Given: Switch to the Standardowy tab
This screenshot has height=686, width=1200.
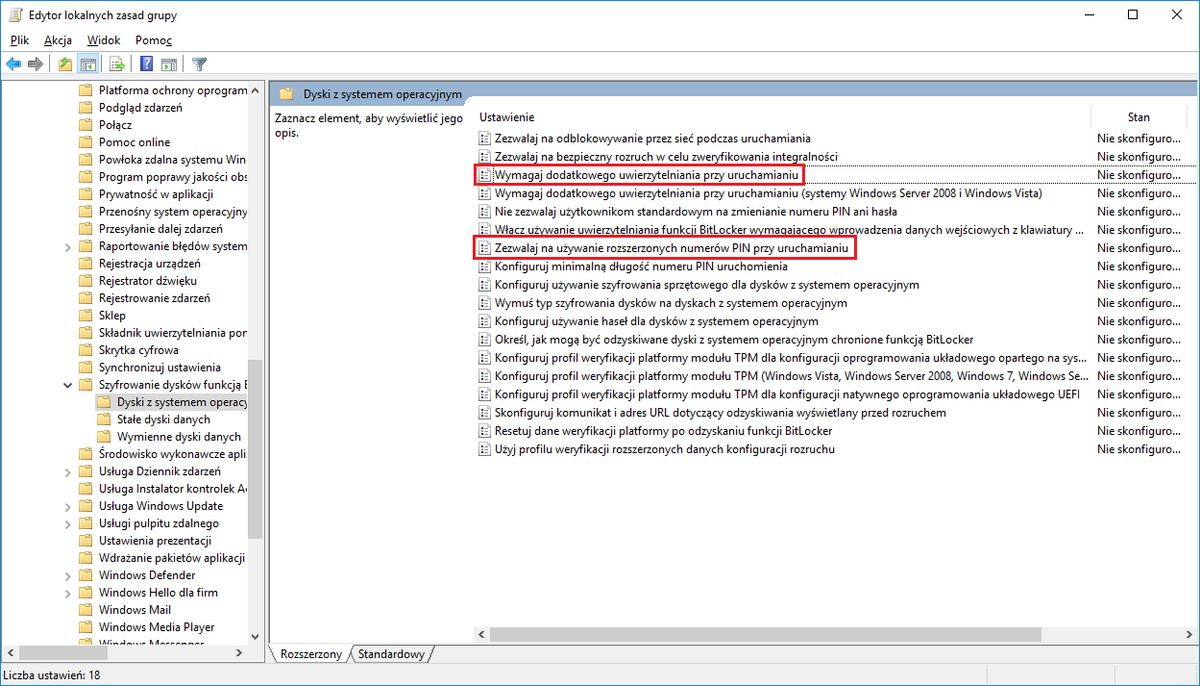Looking at the screenshot, I should click(x=391, y=654).
